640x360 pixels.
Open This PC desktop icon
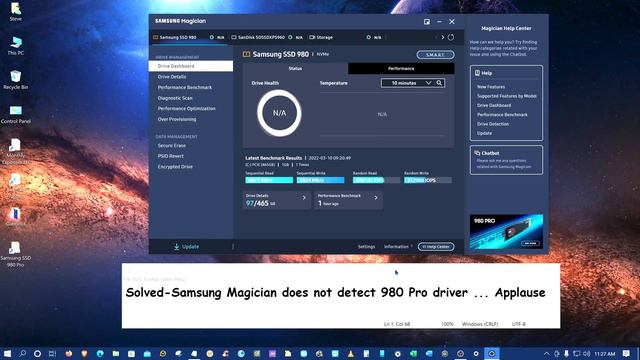pyautogui.click(x=16, y=45)
